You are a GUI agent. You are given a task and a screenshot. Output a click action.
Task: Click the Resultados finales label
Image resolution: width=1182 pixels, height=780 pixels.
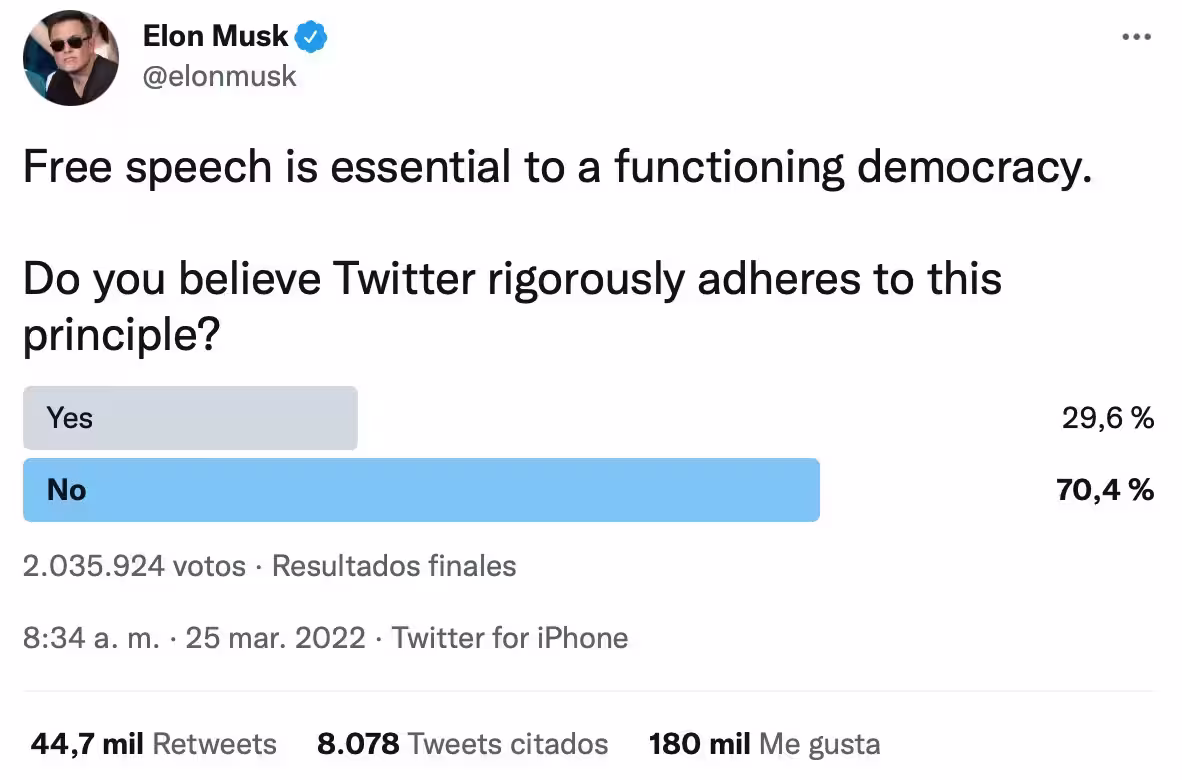coord(393,566)
